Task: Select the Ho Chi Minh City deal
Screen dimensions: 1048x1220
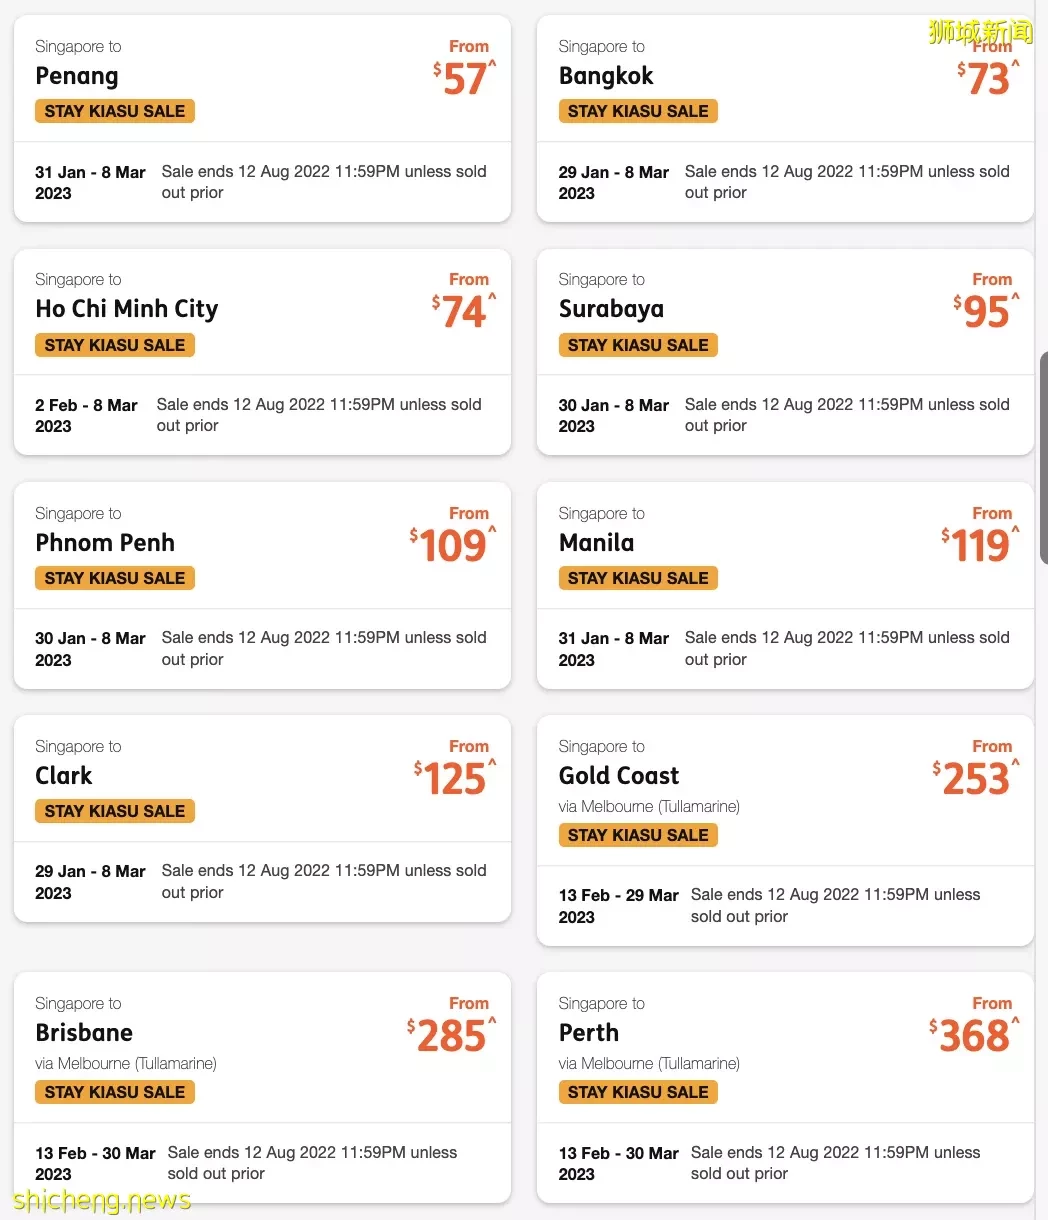Action: tap(262, 352)
